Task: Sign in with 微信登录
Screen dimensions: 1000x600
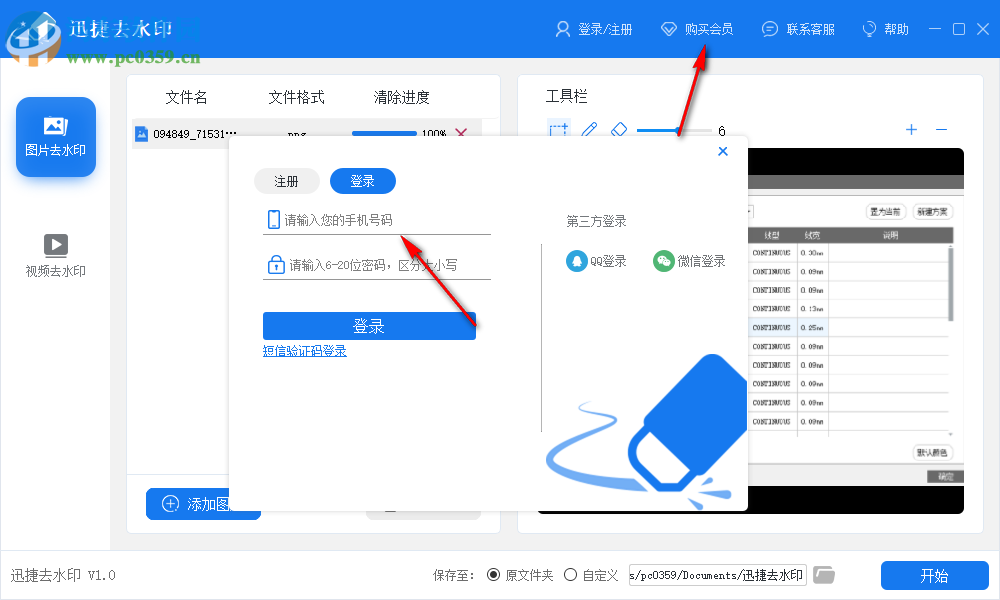Action: point(690,260)
